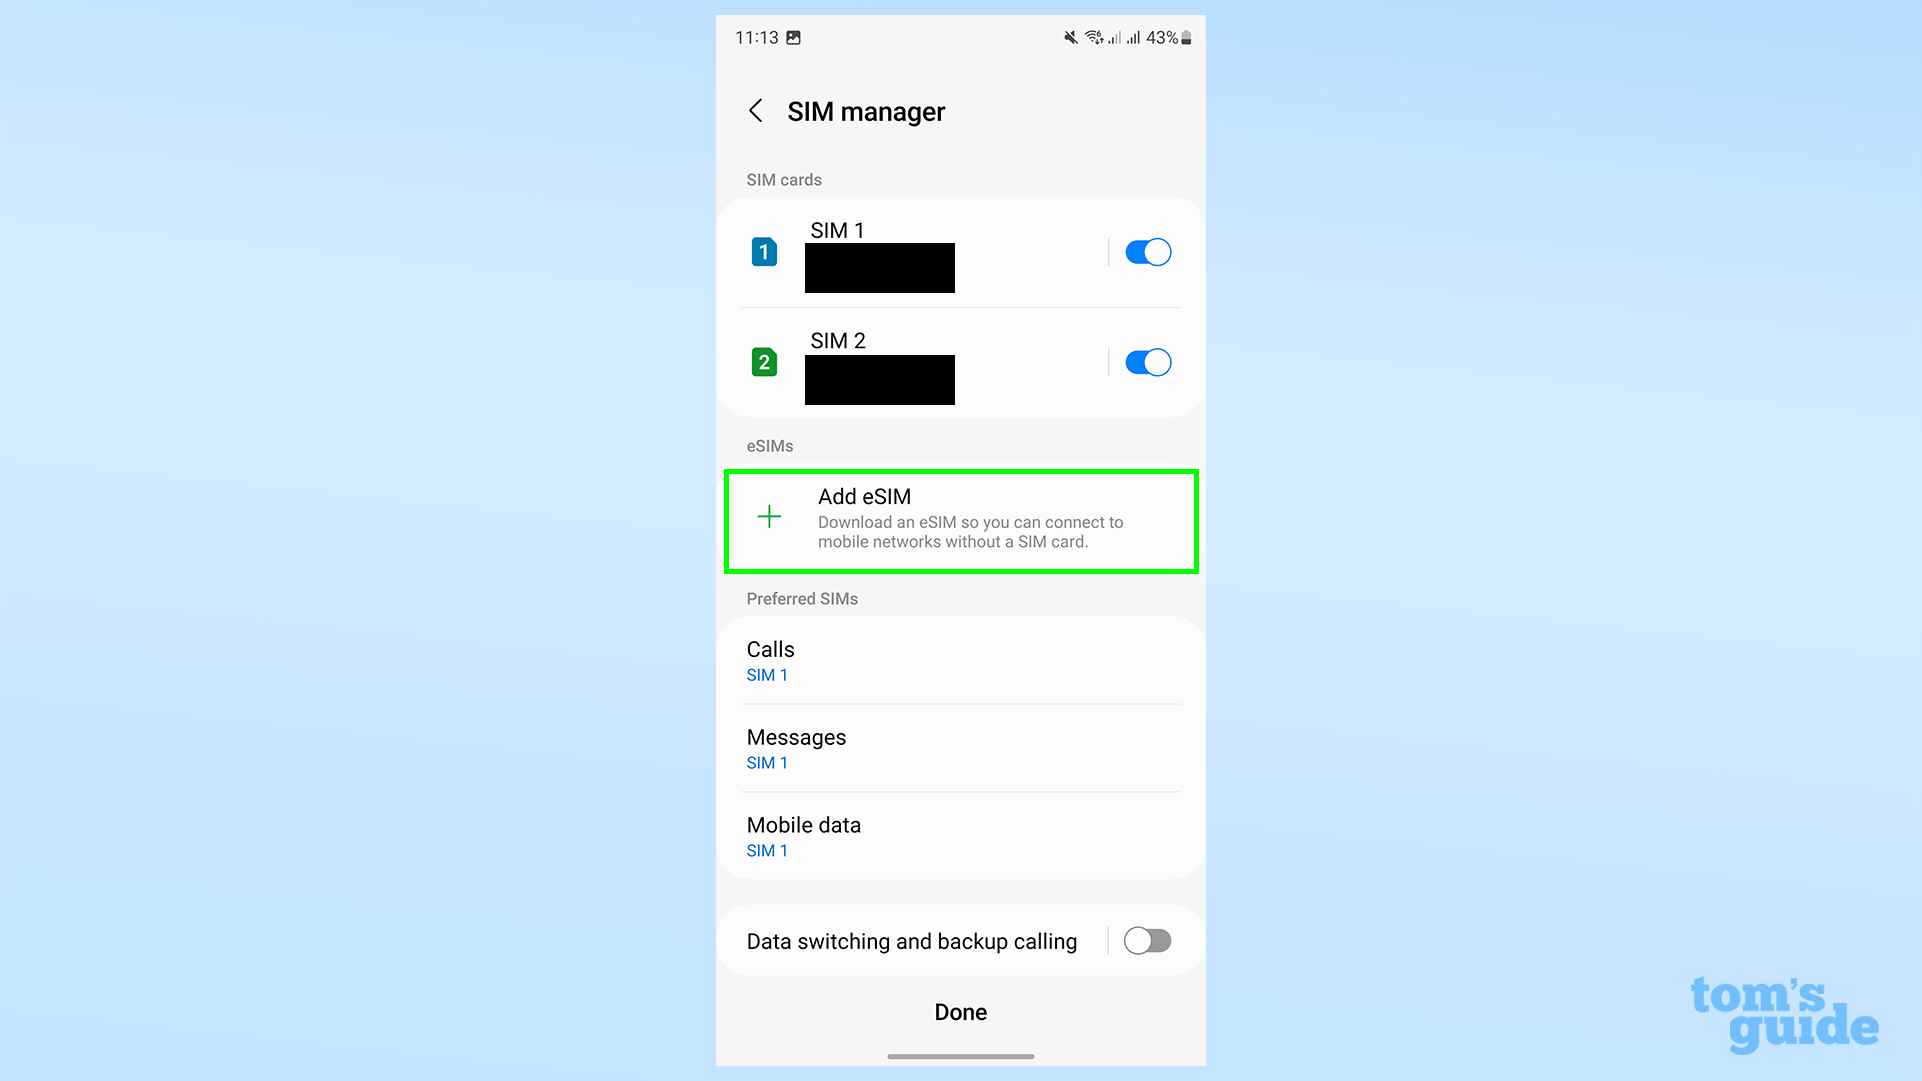Select eSIMs section menu item

(961, 517)
